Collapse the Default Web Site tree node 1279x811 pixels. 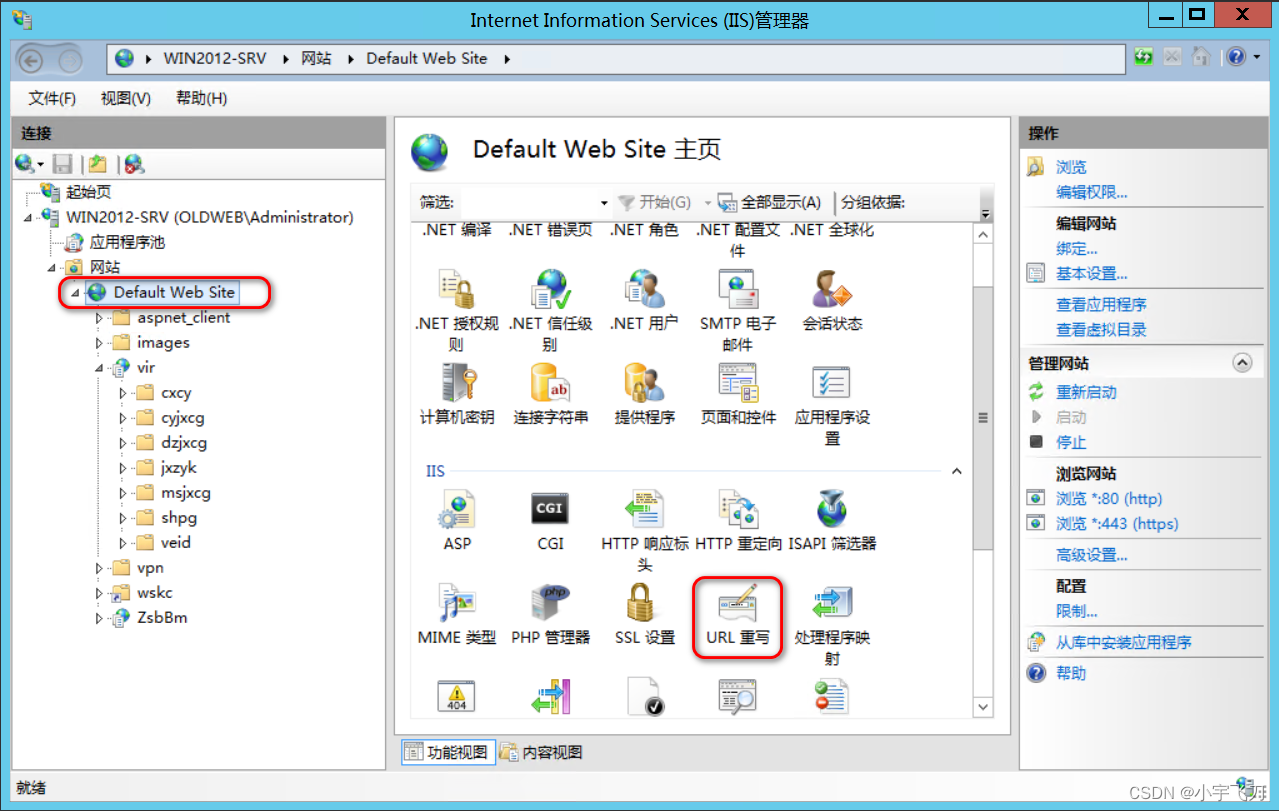pyautogui.click(x=74, y=293)
